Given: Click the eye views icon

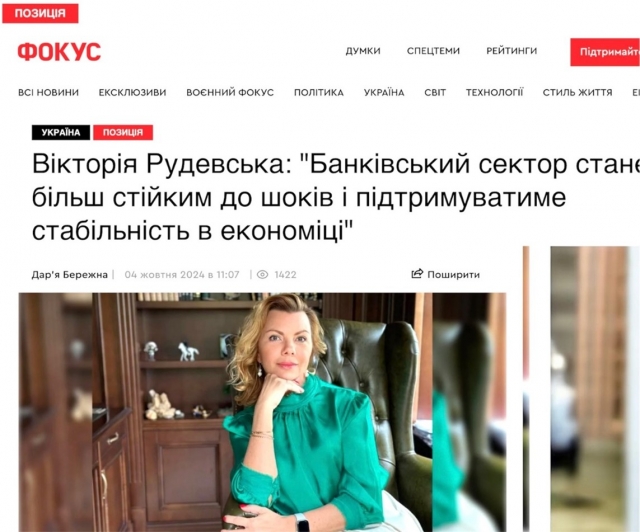Looking at the screenshot, I should (x=262, y=274).
